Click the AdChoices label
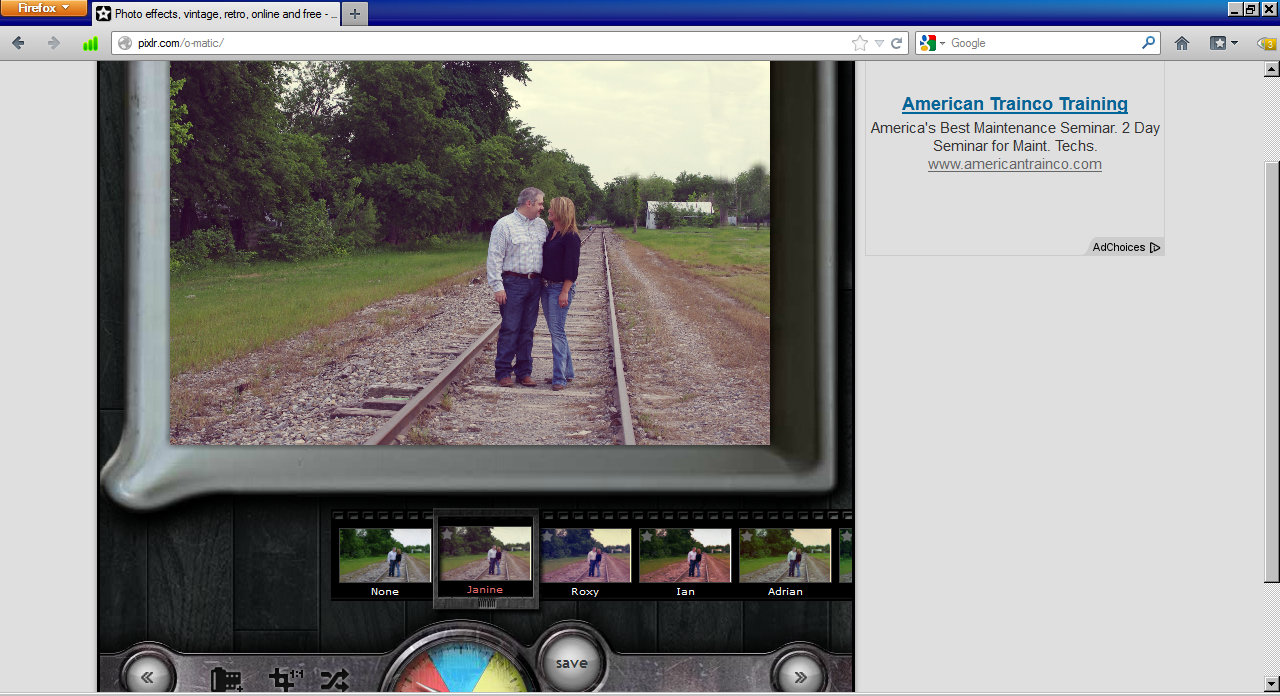1280x696 pixels. pos(1119,247)
